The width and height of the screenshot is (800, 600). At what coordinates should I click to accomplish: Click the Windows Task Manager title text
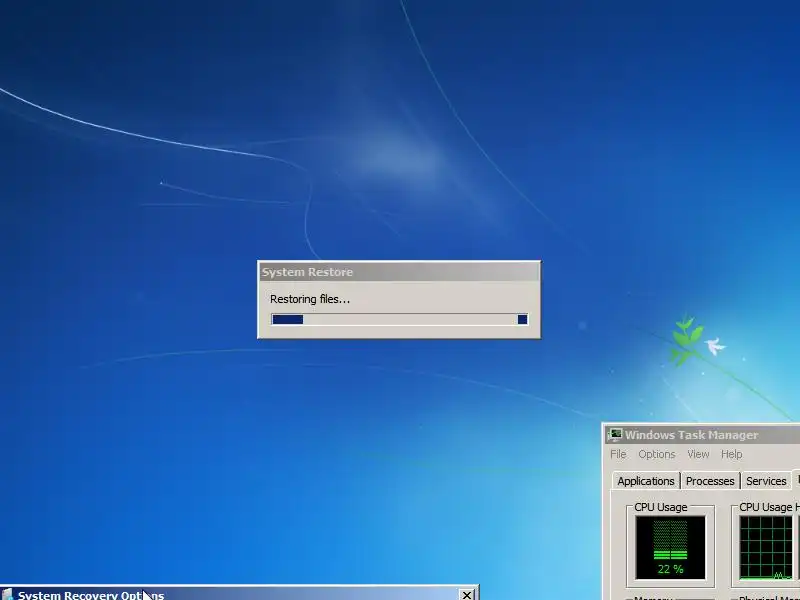[x=691, y=435]
